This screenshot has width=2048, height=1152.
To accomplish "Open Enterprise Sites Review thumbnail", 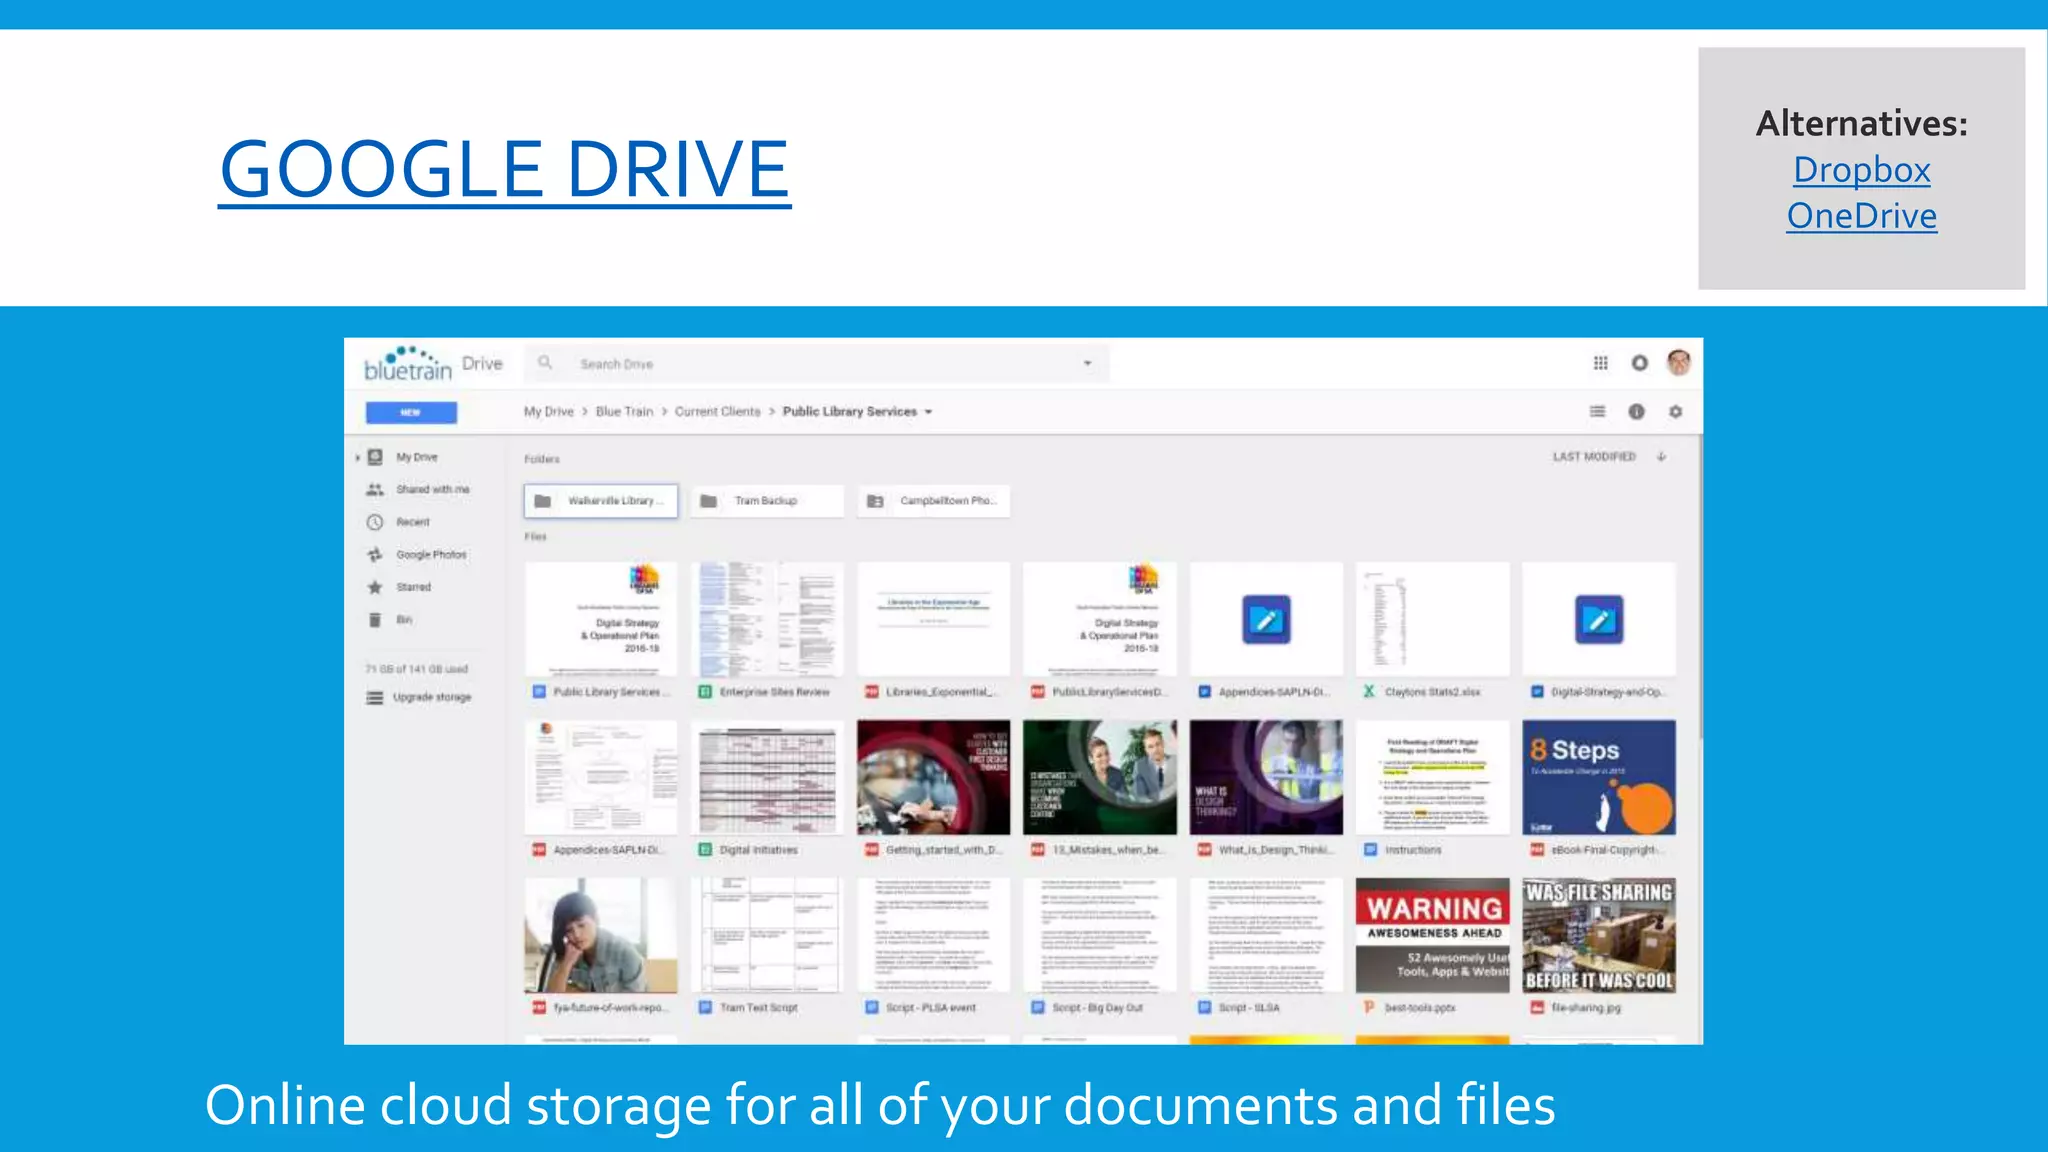I will [x=767, y=620].
